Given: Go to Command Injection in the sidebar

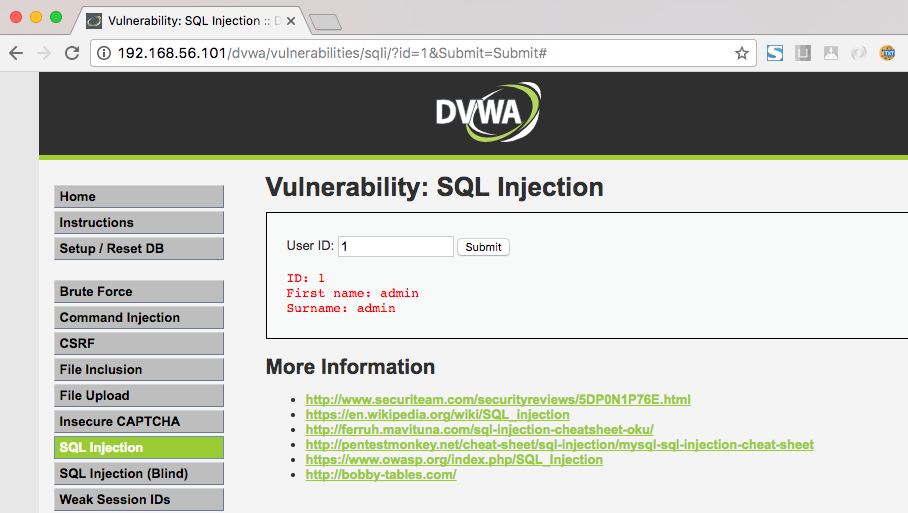Looking at the screenshot, I should [139, 318].
